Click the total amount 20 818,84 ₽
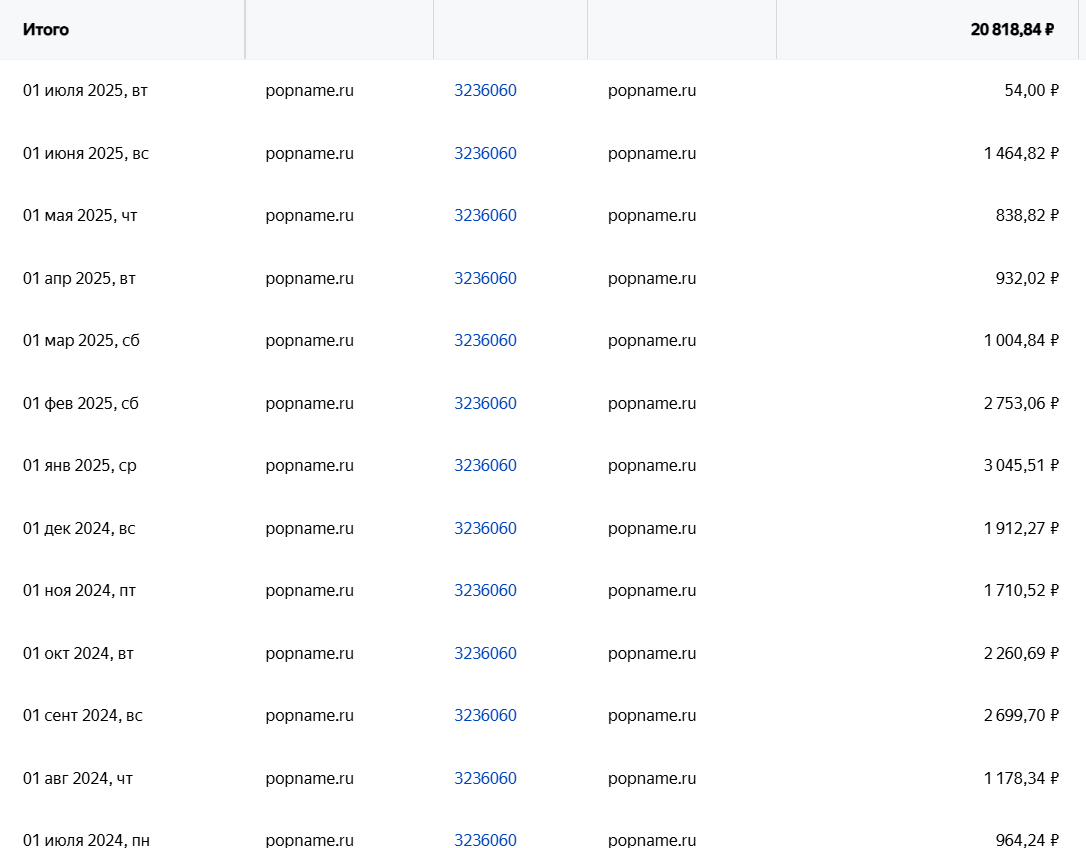The width and height of the screenshot is (1086, 848). click(1013, 30)
